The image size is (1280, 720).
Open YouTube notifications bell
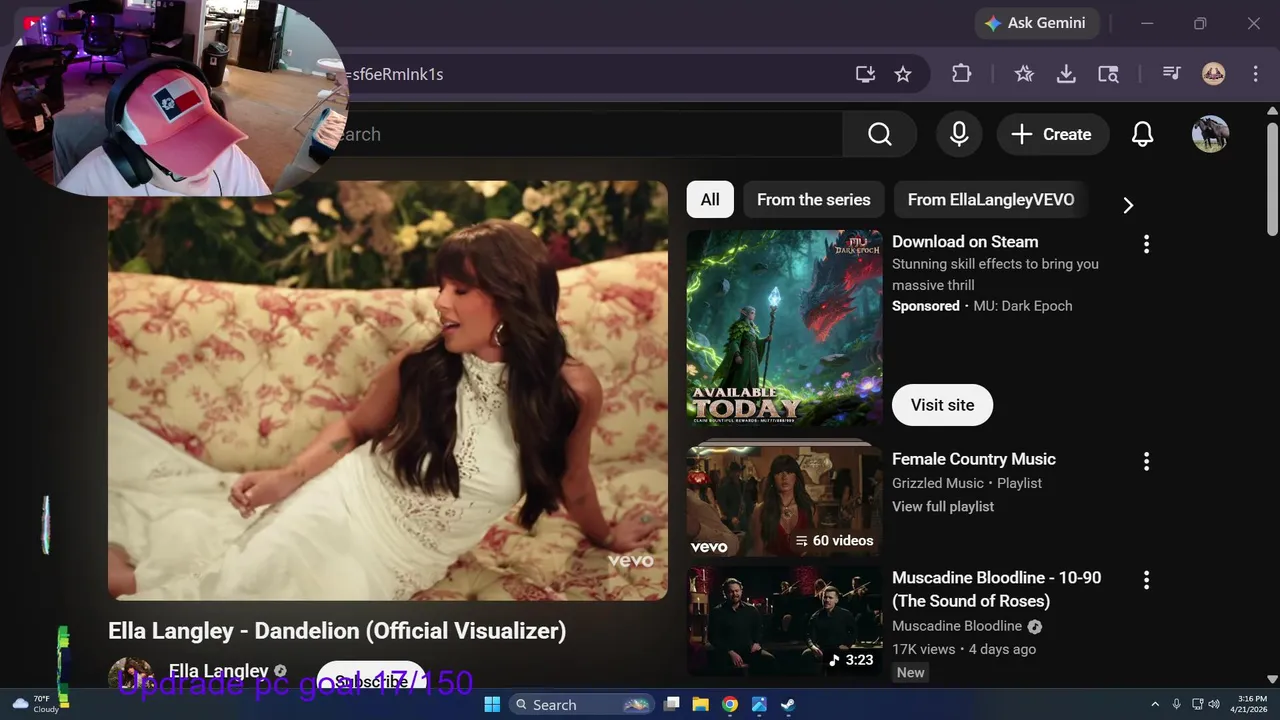1143,134
